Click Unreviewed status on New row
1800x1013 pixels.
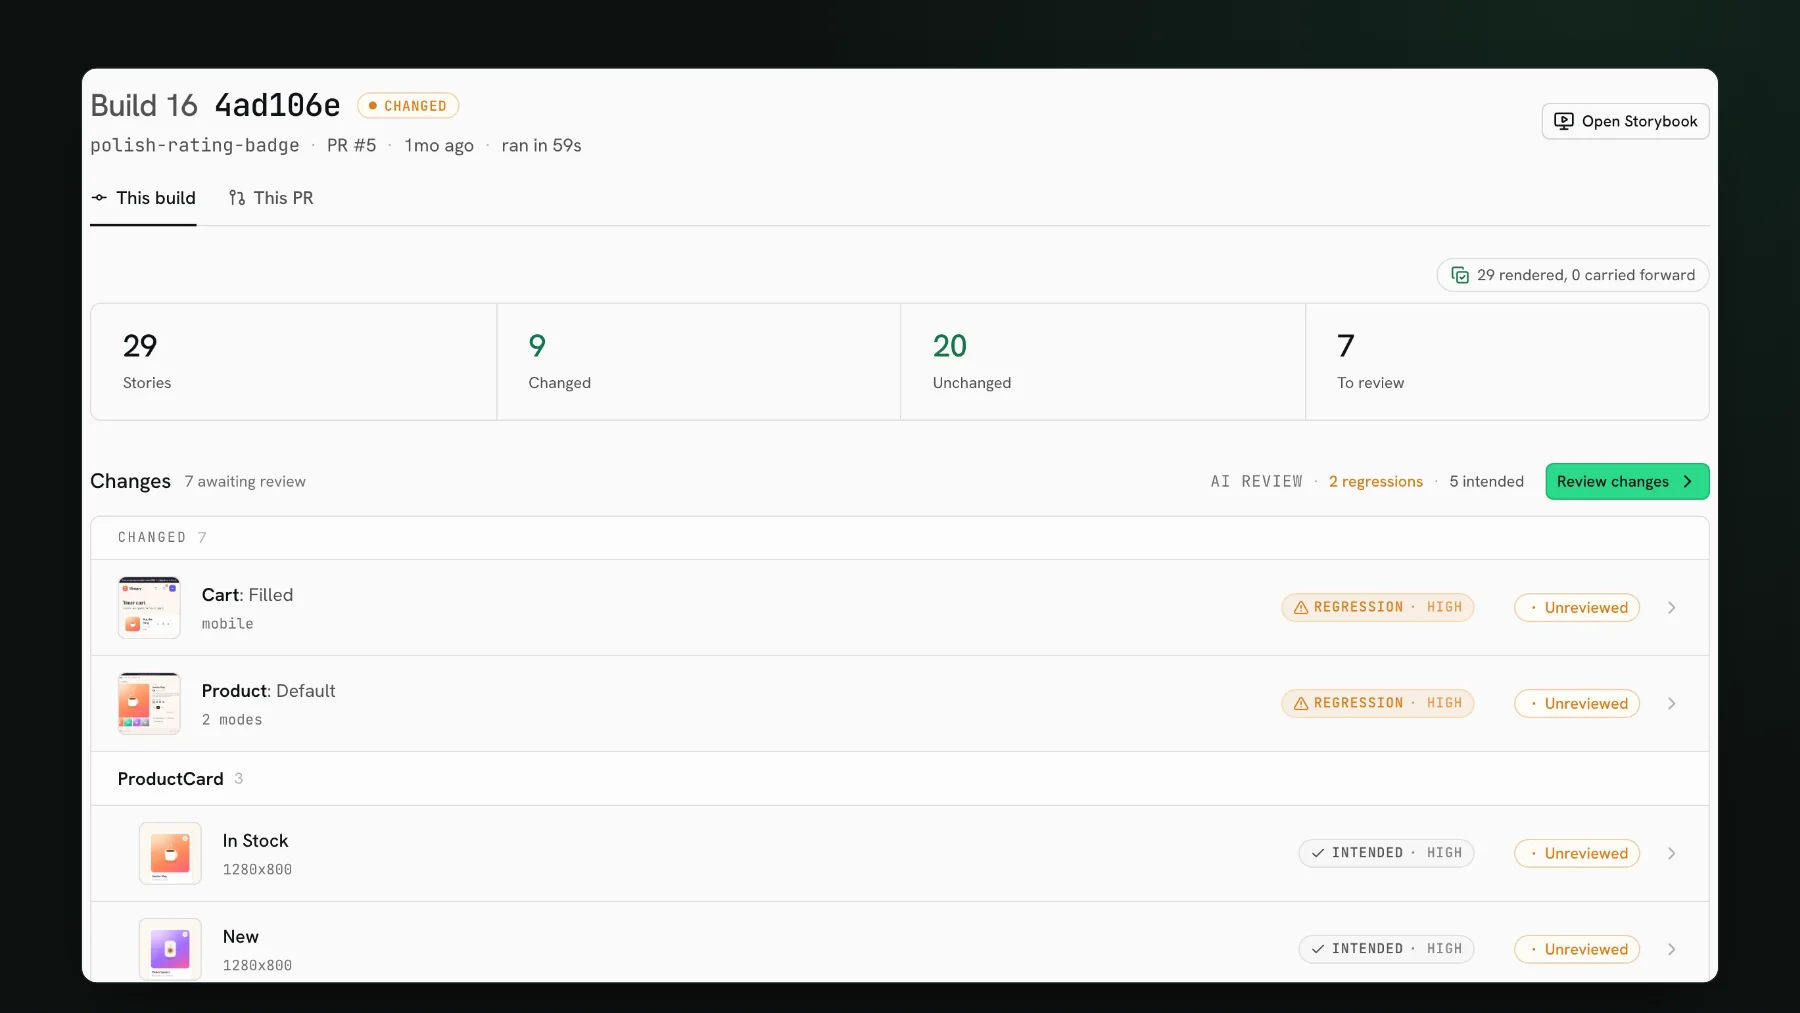pyautogui.click(x=1577, y=950)
